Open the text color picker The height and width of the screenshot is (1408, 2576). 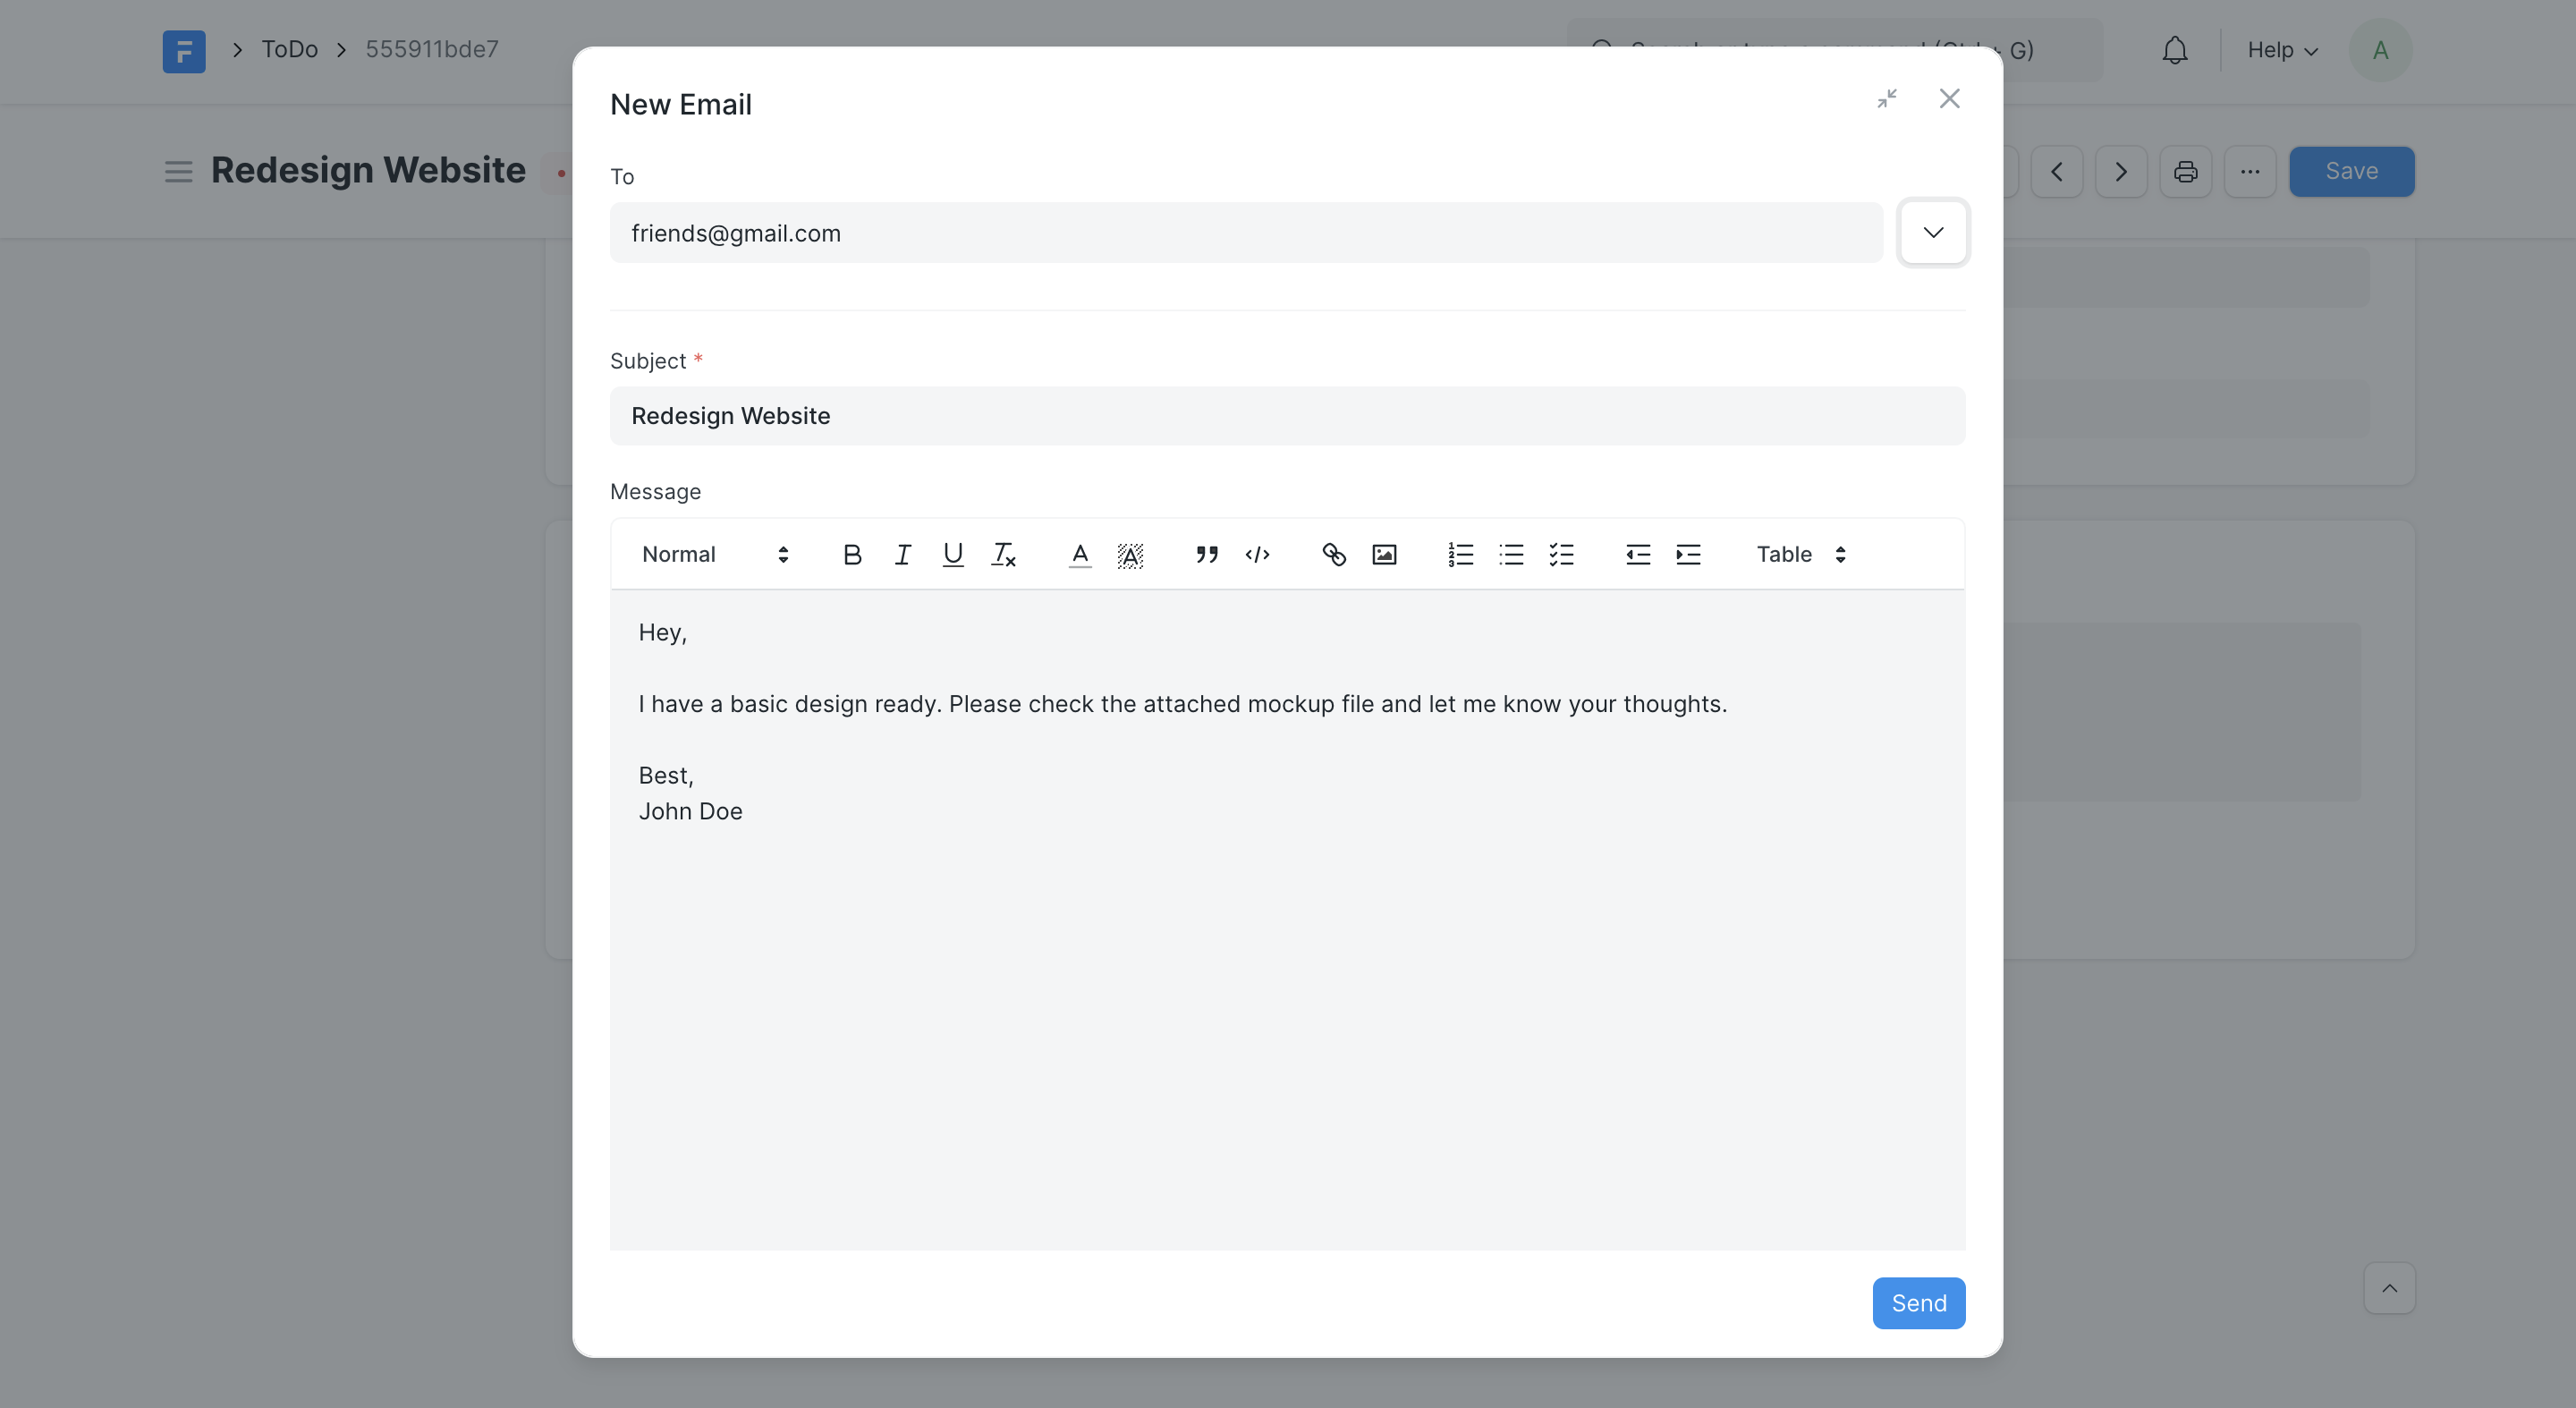coord(1079,554)
